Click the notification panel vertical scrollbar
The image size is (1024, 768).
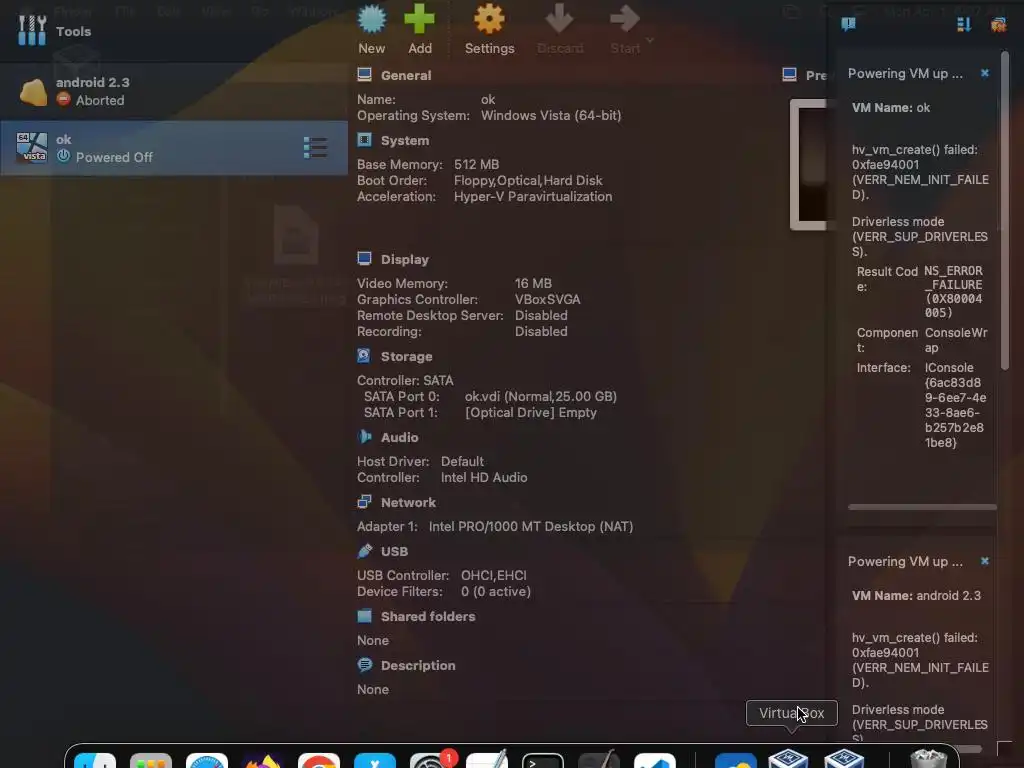click(1005, 211)
